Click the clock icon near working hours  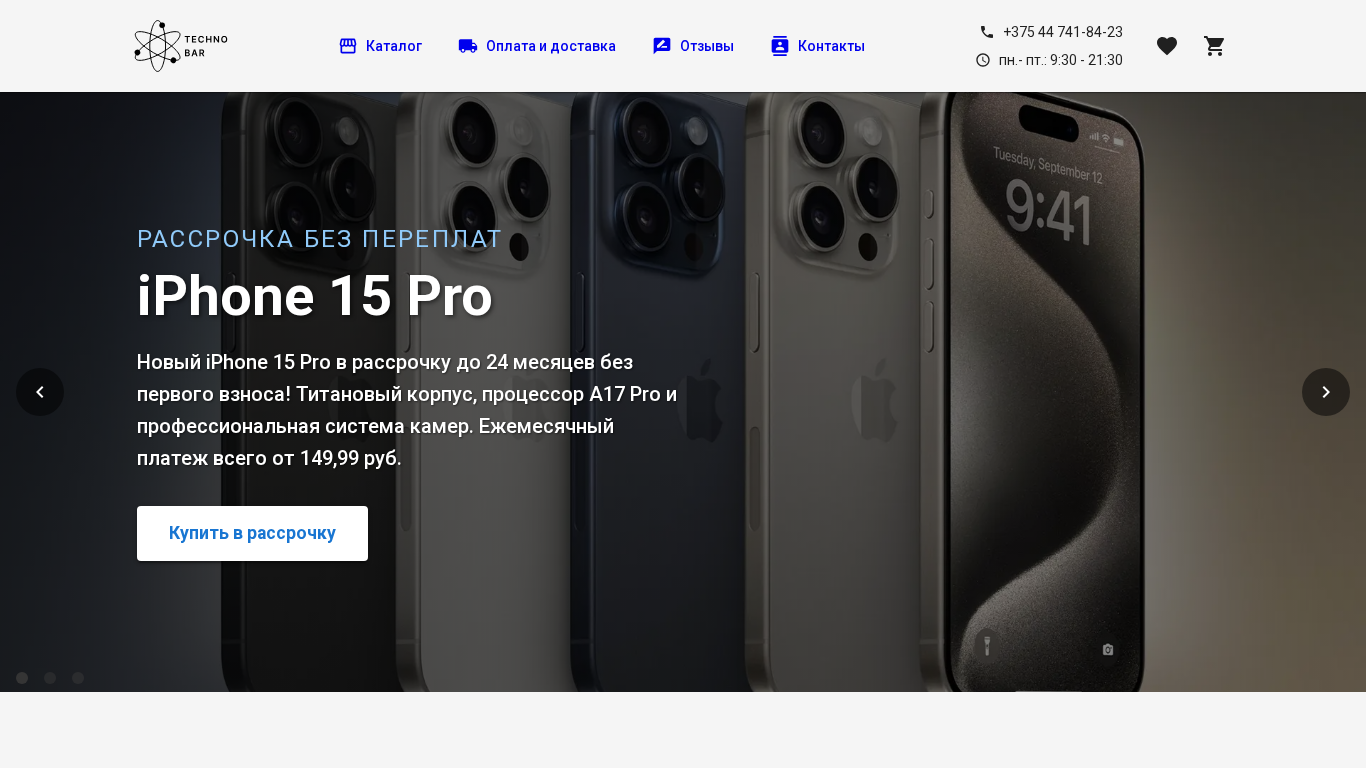[983, 60]
